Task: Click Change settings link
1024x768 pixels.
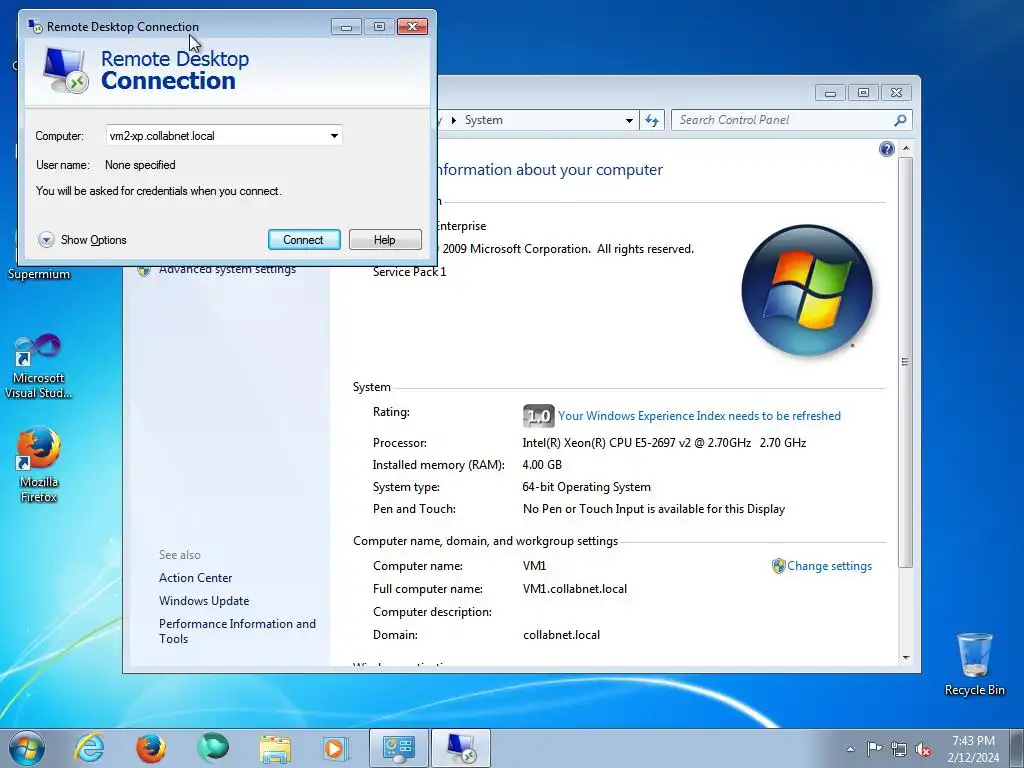Action: tap(829, 566)
